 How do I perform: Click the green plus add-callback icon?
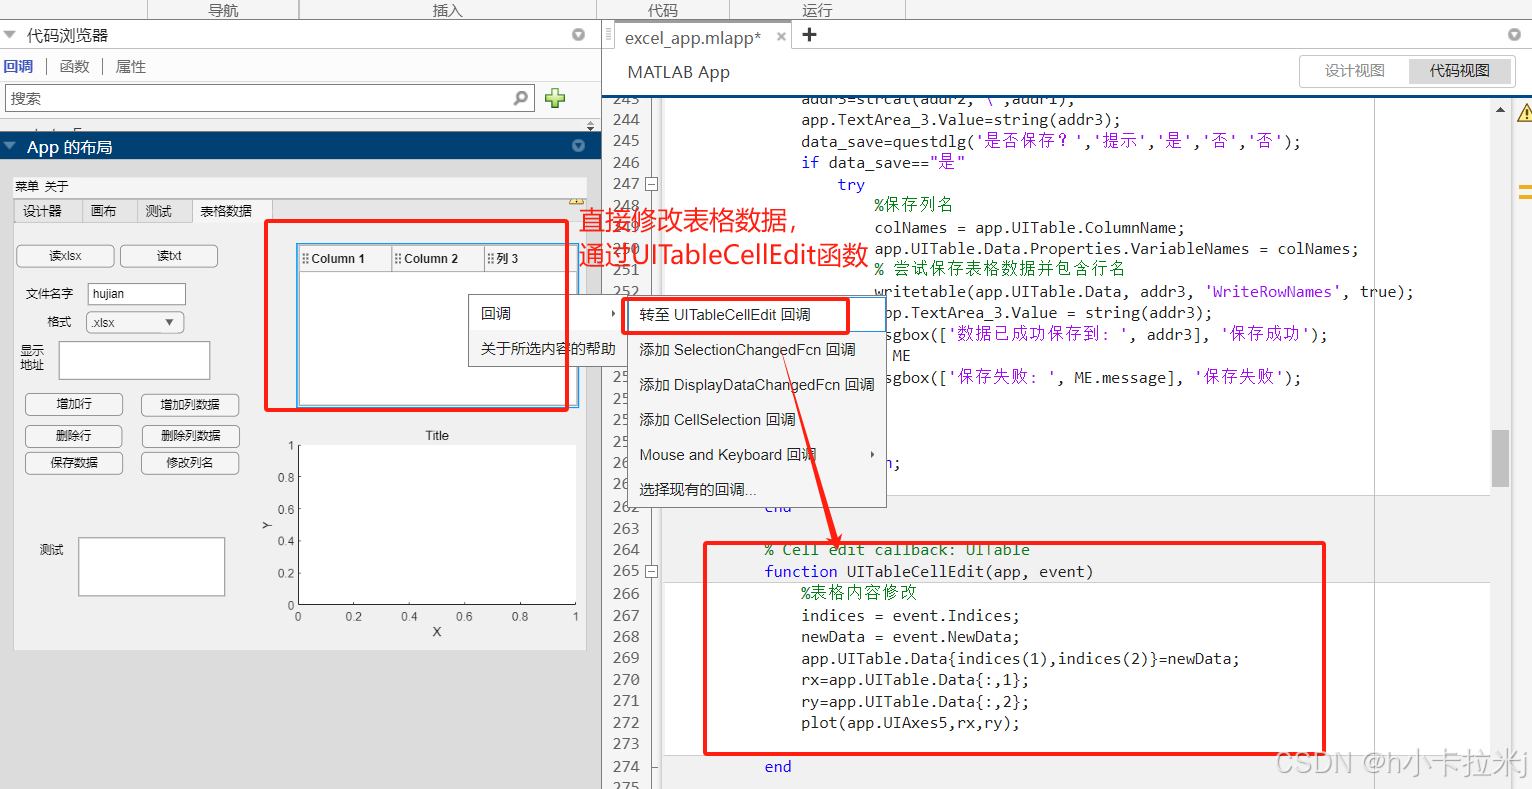tap(555, 98)
